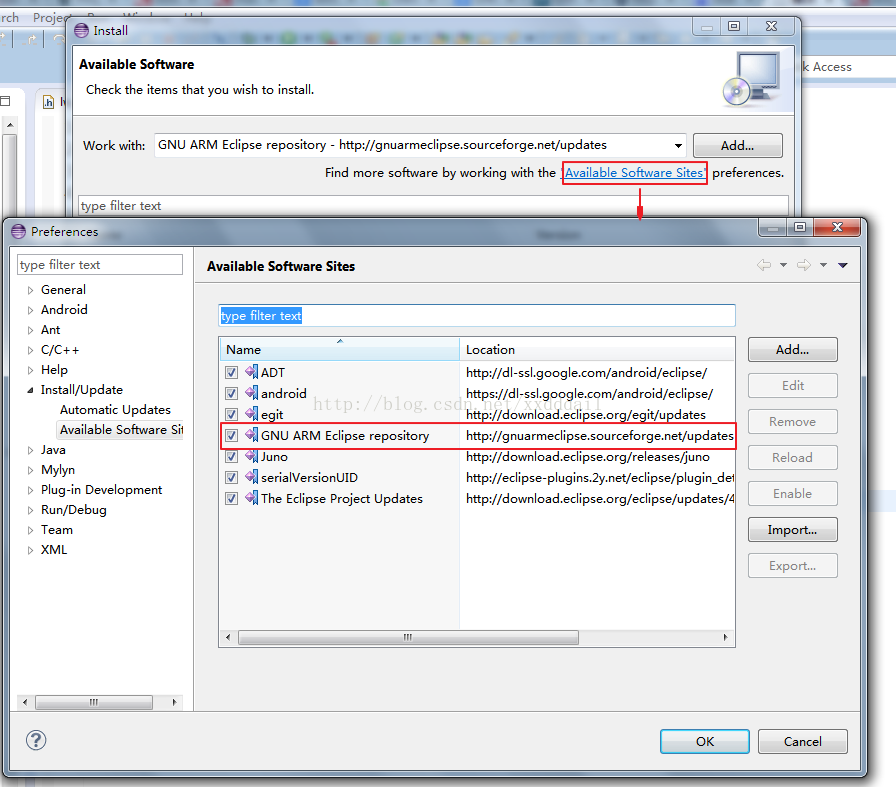Toggle GNU ARM Eclipse repository checkbox

coord(231,436)
